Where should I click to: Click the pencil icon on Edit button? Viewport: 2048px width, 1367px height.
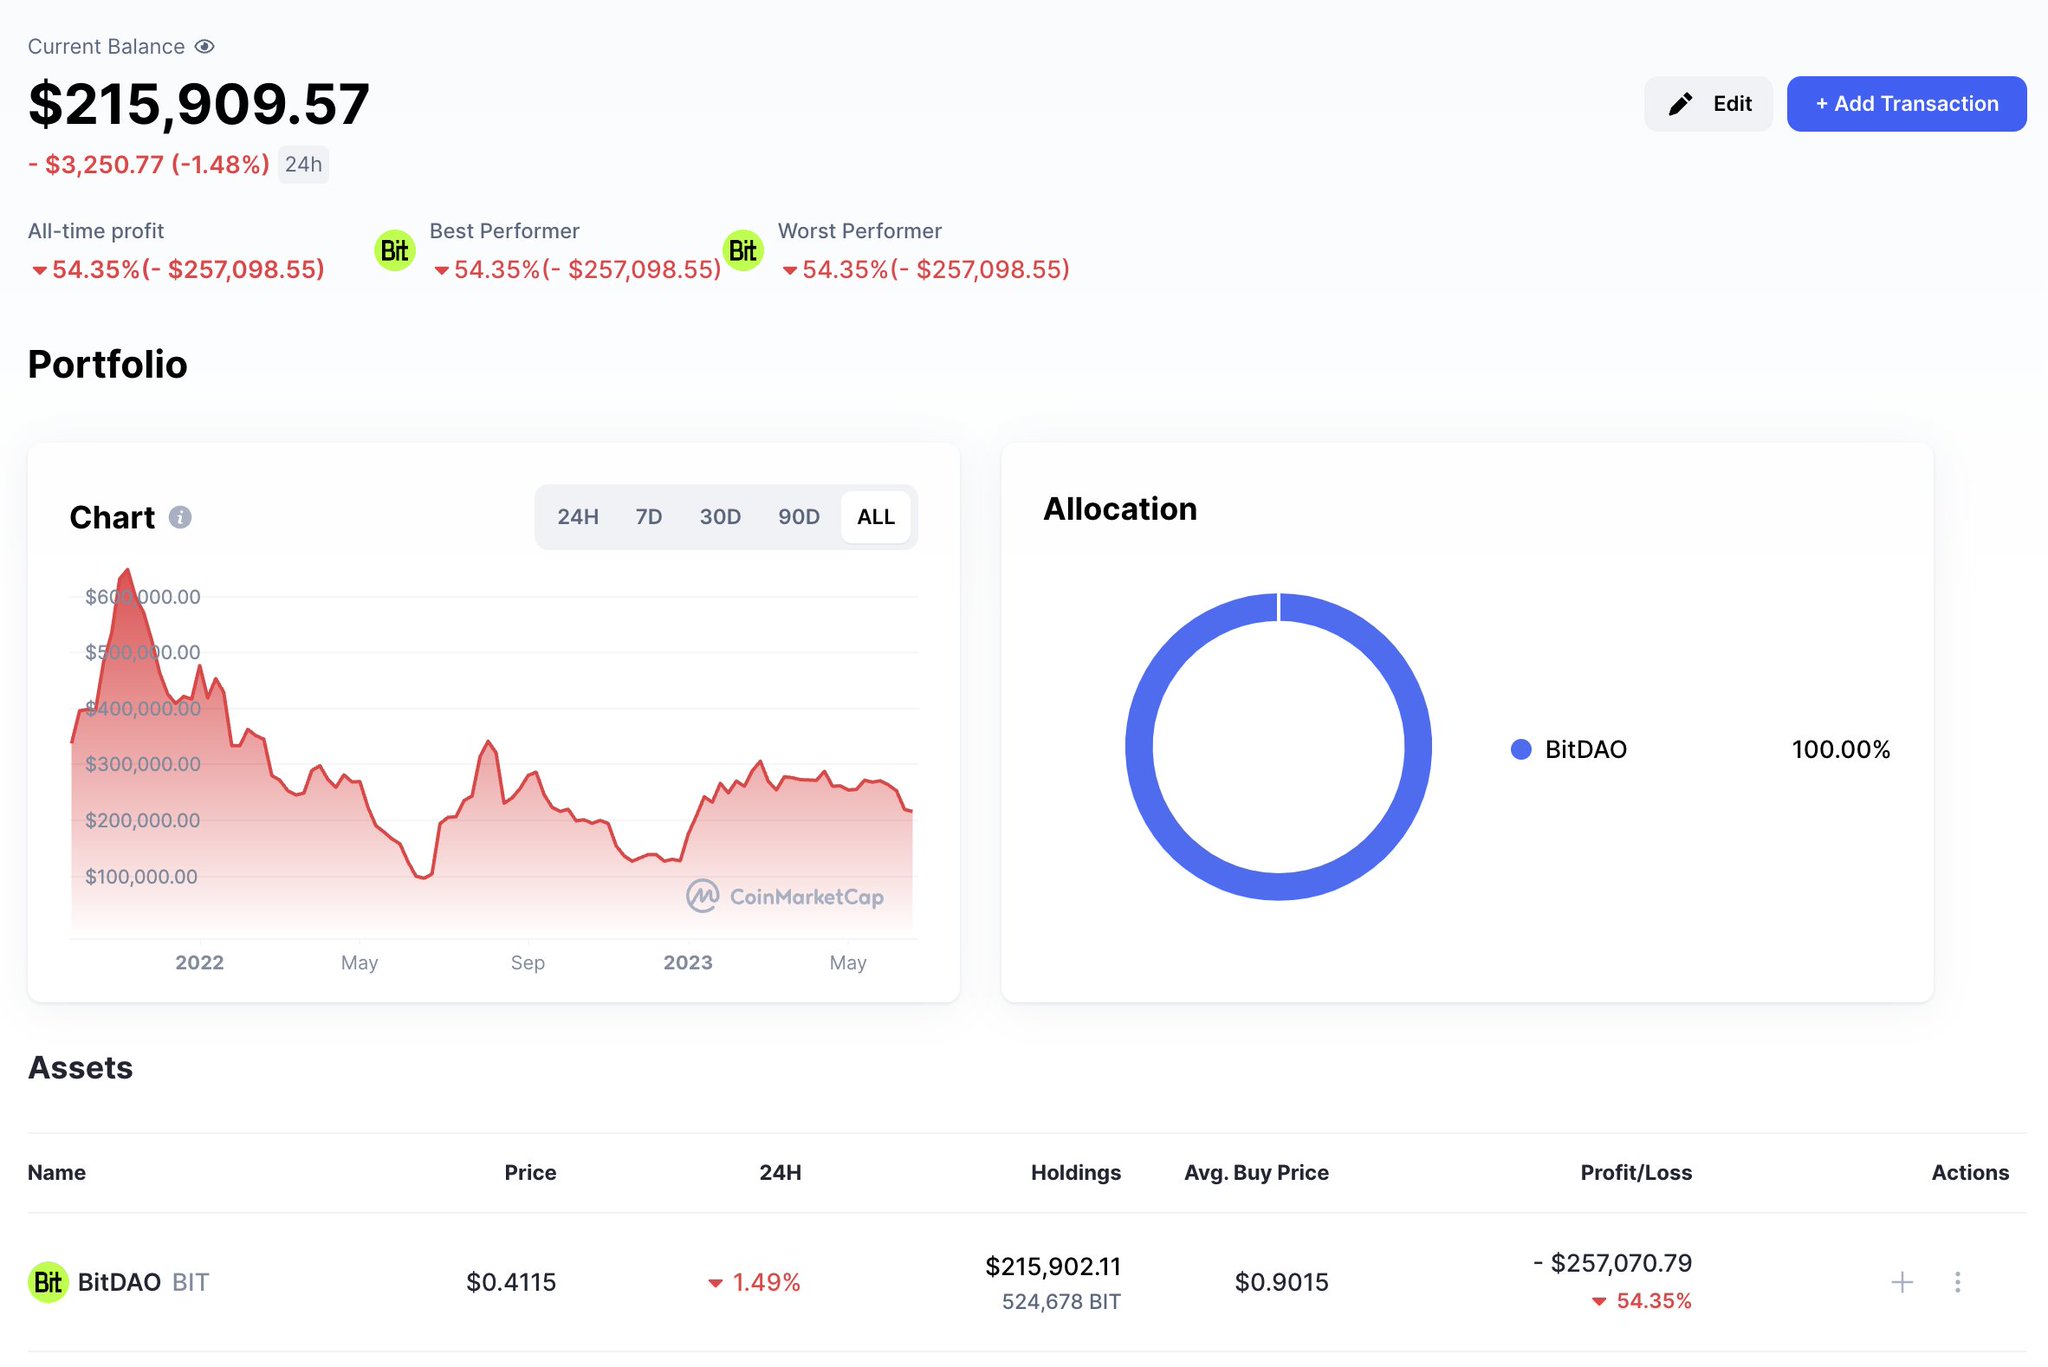click(1681, 104)
